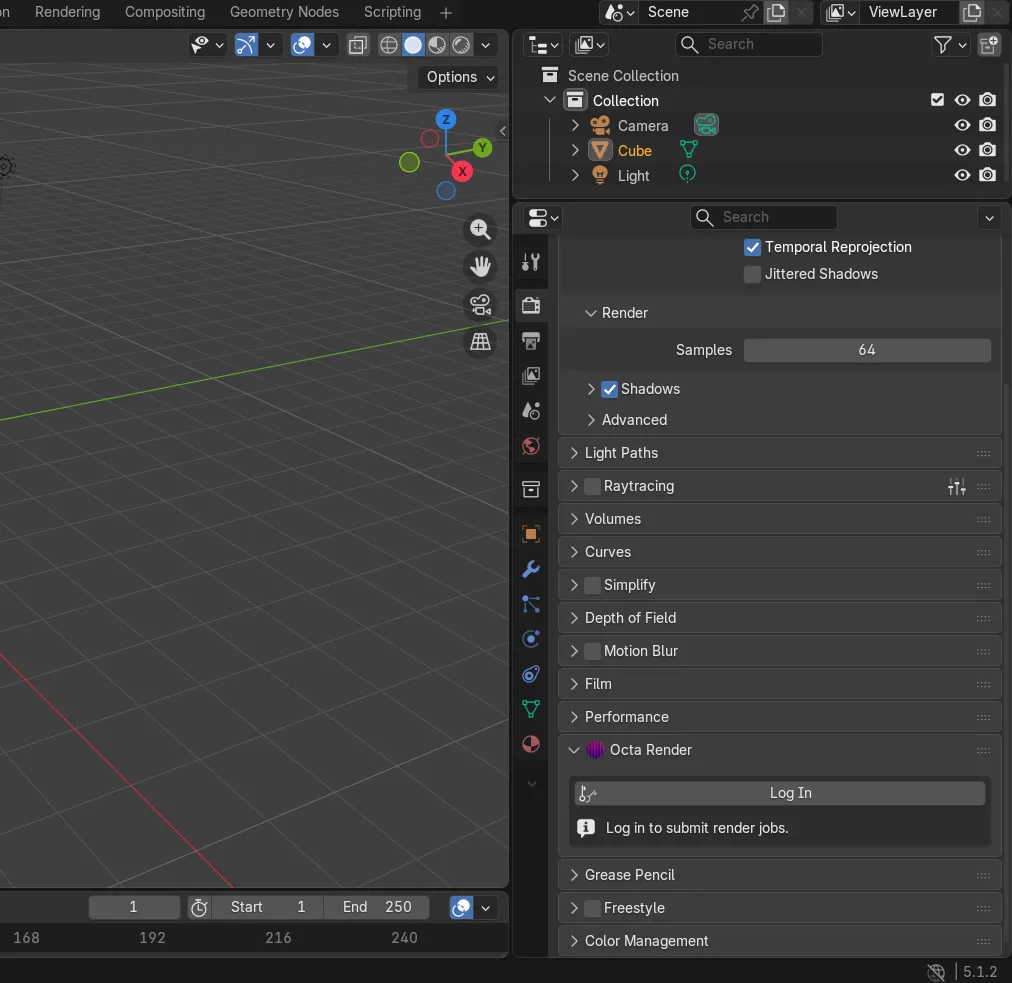Open the viewport Options dropdown
This screenshot has height=983, width=1012.
tap(460, 77)
